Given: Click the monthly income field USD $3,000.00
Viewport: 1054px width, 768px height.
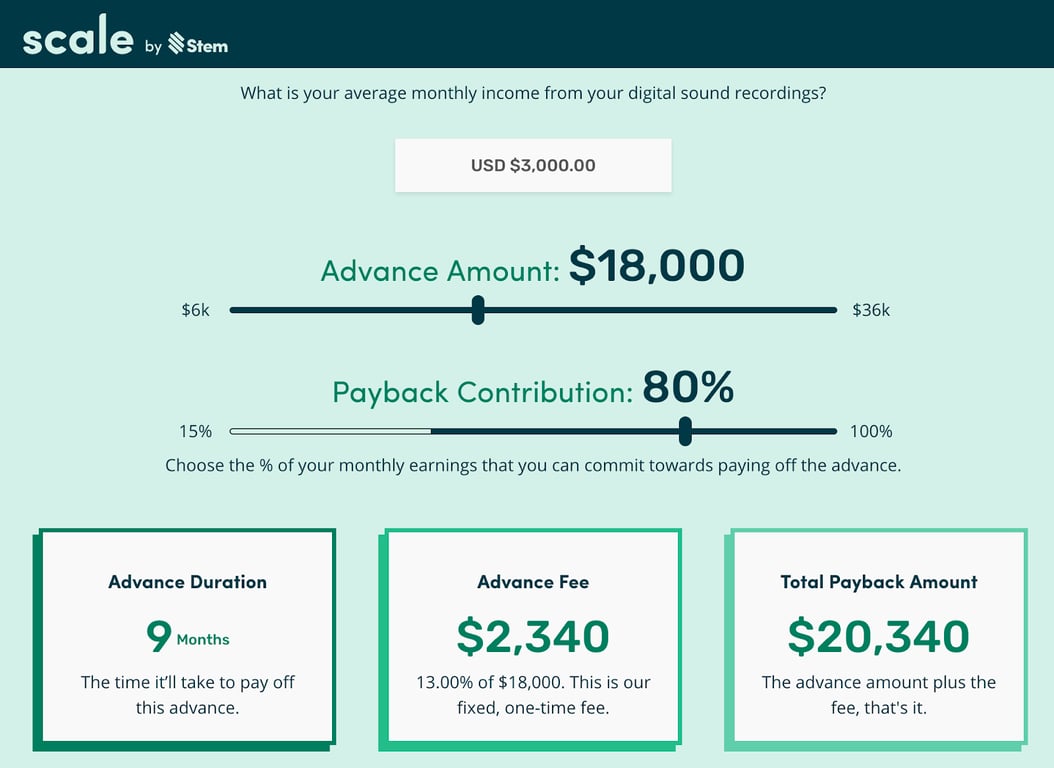Looking at the screenshot, I should 533,165.
